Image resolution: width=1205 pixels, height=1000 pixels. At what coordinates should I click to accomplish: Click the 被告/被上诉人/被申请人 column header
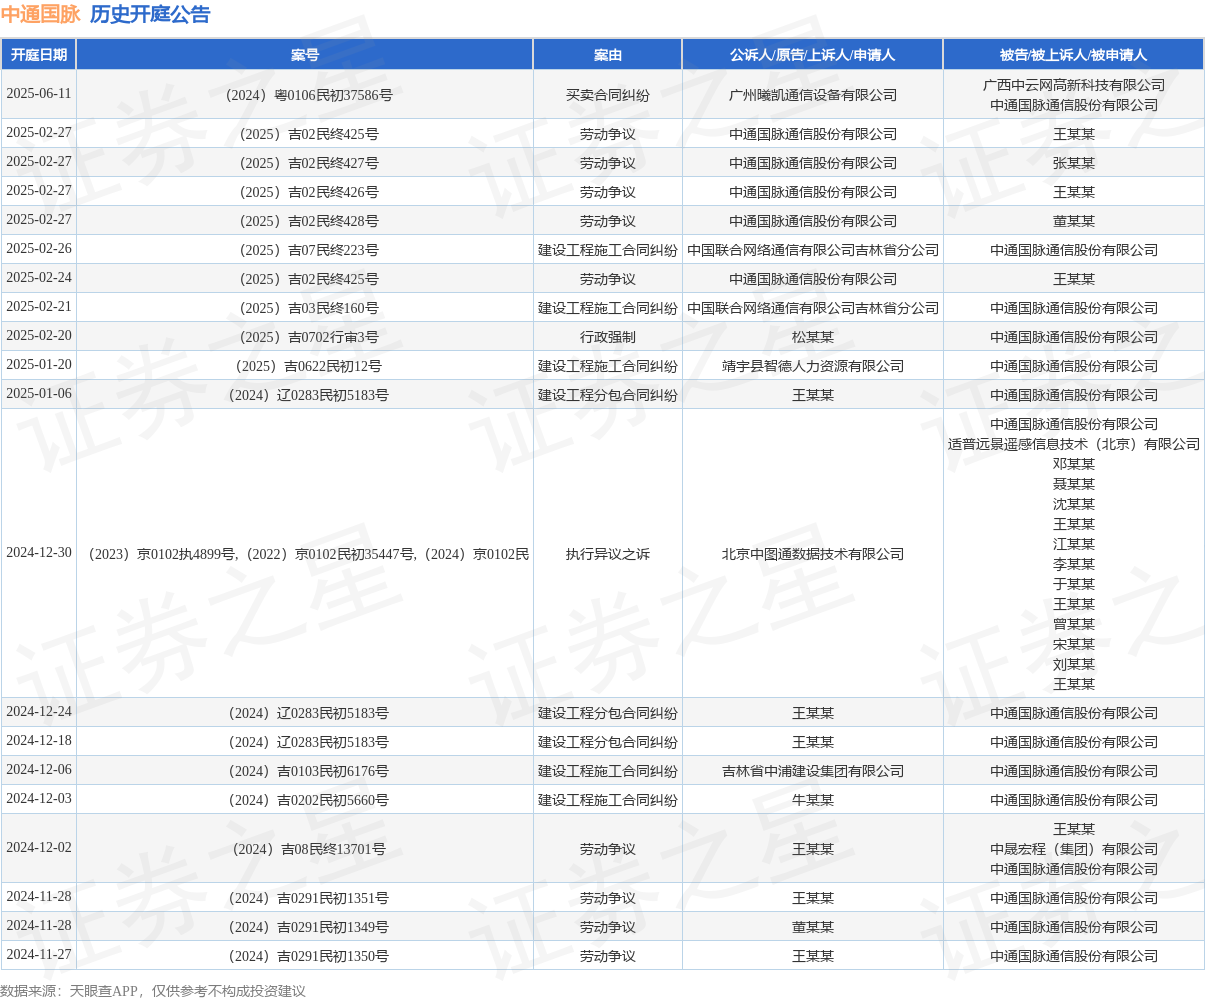pyautogui.click(x=1074, y=55)
